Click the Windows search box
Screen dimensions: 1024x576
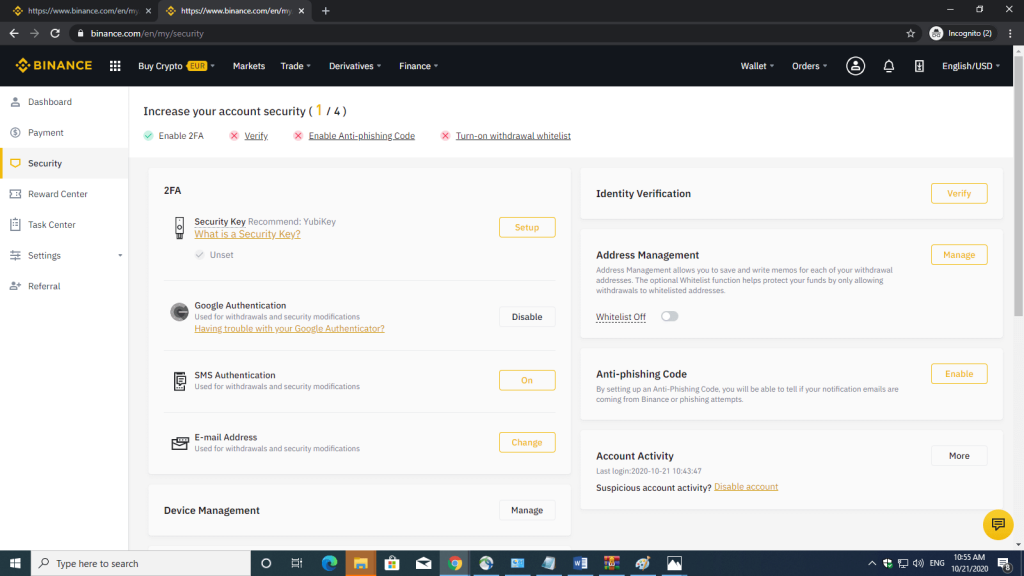tap(140, 563)
